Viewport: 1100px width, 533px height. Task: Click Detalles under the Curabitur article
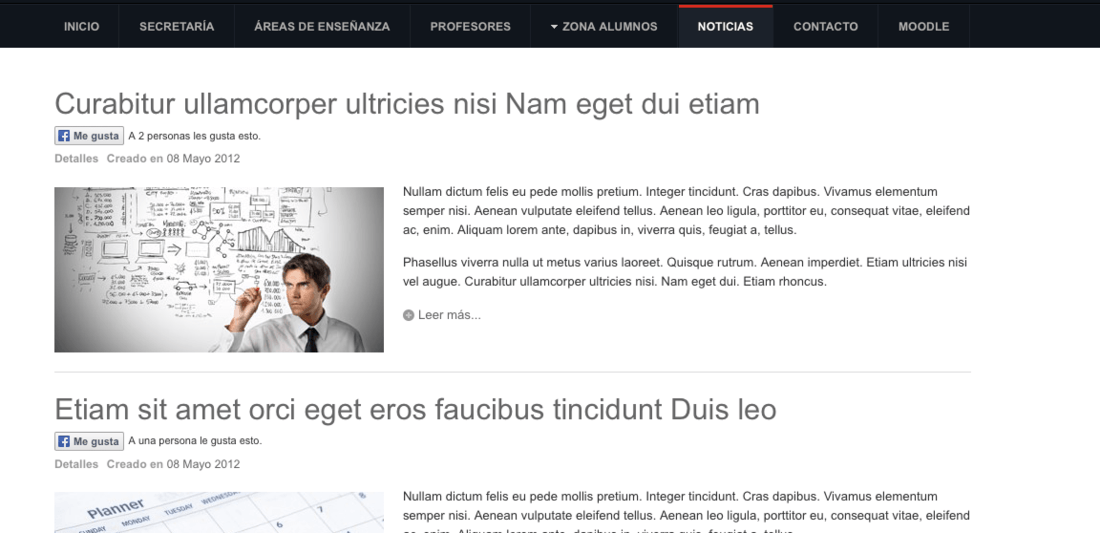(76, 158)
